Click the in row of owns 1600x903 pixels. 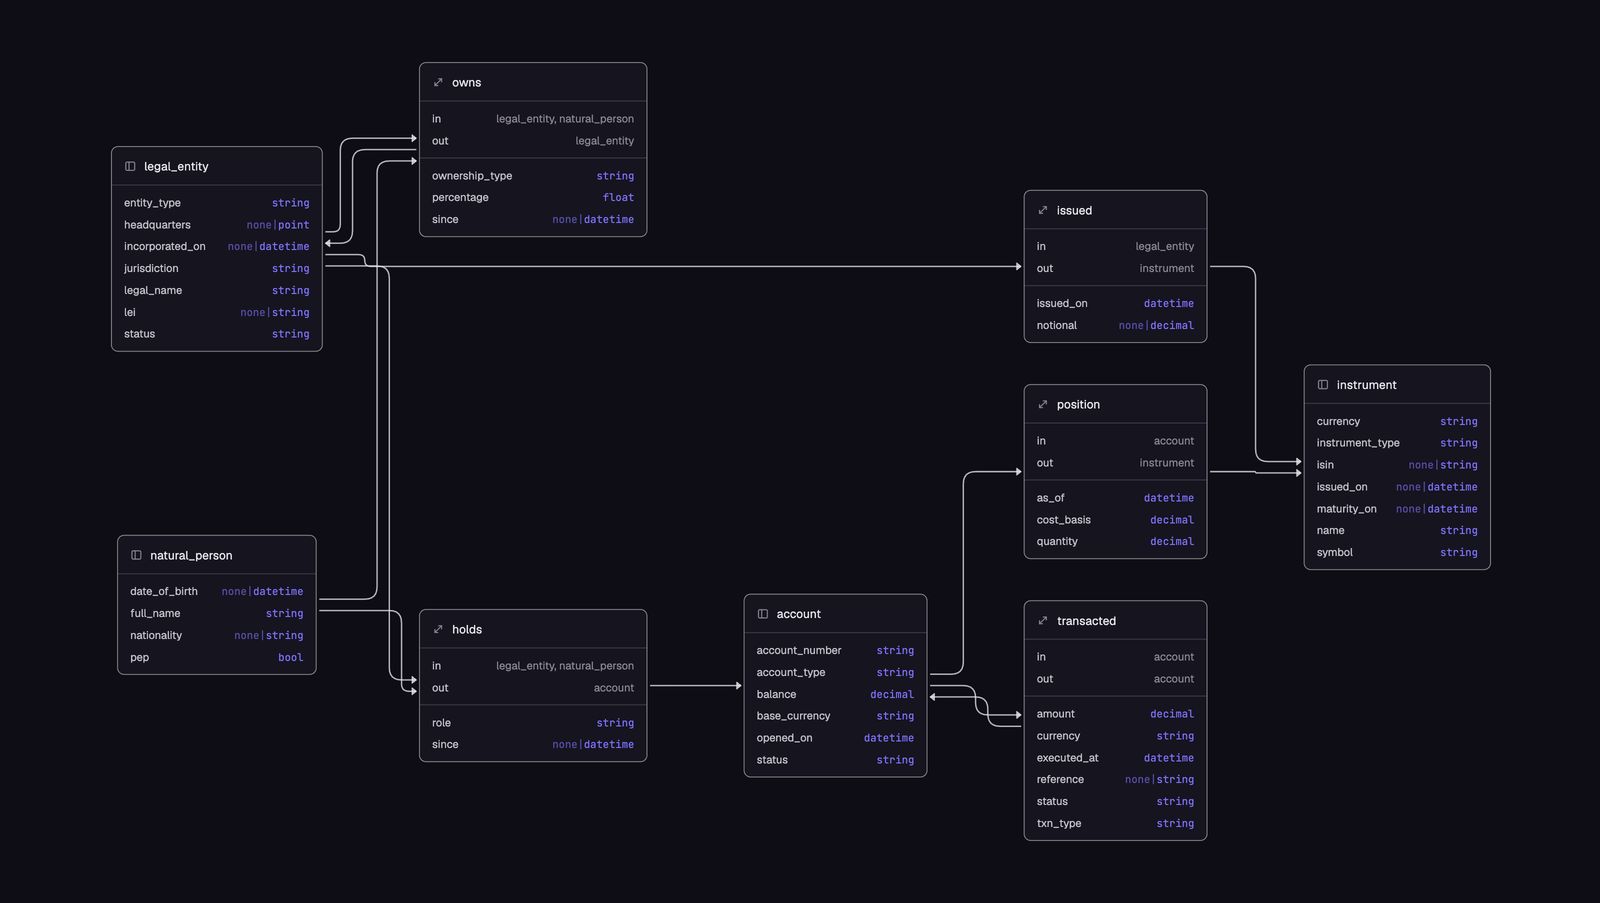(x=533, y=119)
